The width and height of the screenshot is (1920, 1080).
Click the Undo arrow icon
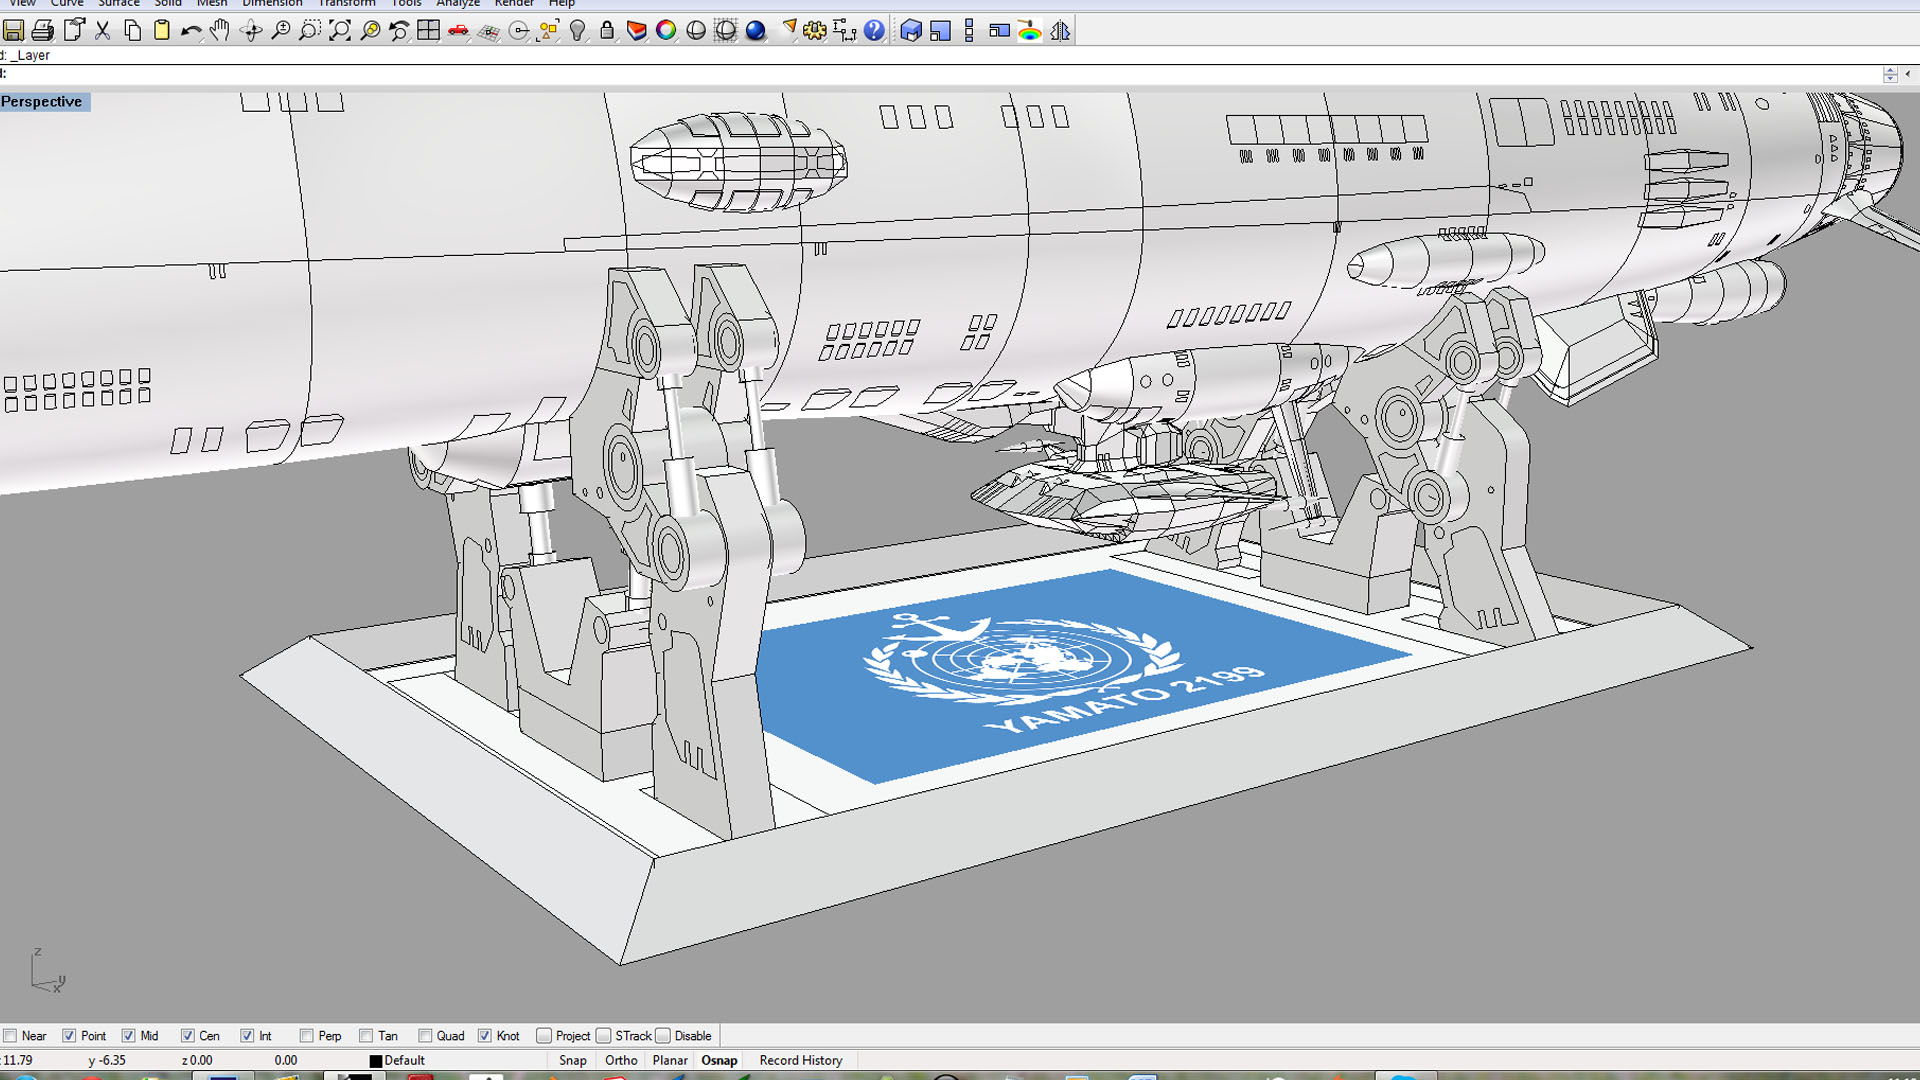click(x=191, y=31)
